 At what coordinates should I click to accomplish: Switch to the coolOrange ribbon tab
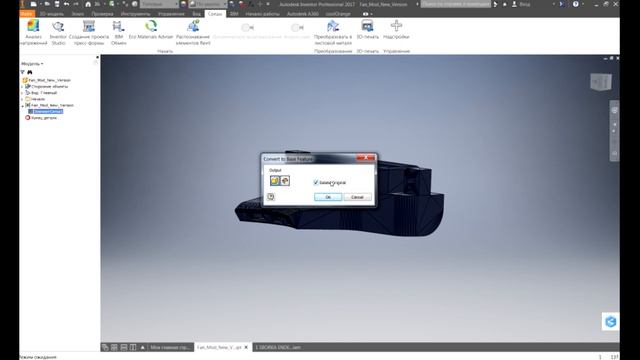click(x=338, y=14)
